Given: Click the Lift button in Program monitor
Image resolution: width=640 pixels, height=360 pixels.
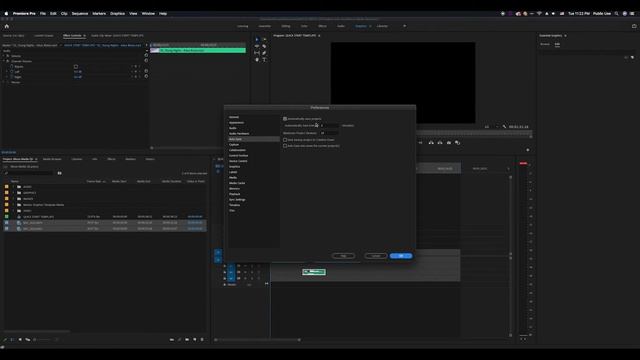Looking at the screenshot, I should 431,142.
